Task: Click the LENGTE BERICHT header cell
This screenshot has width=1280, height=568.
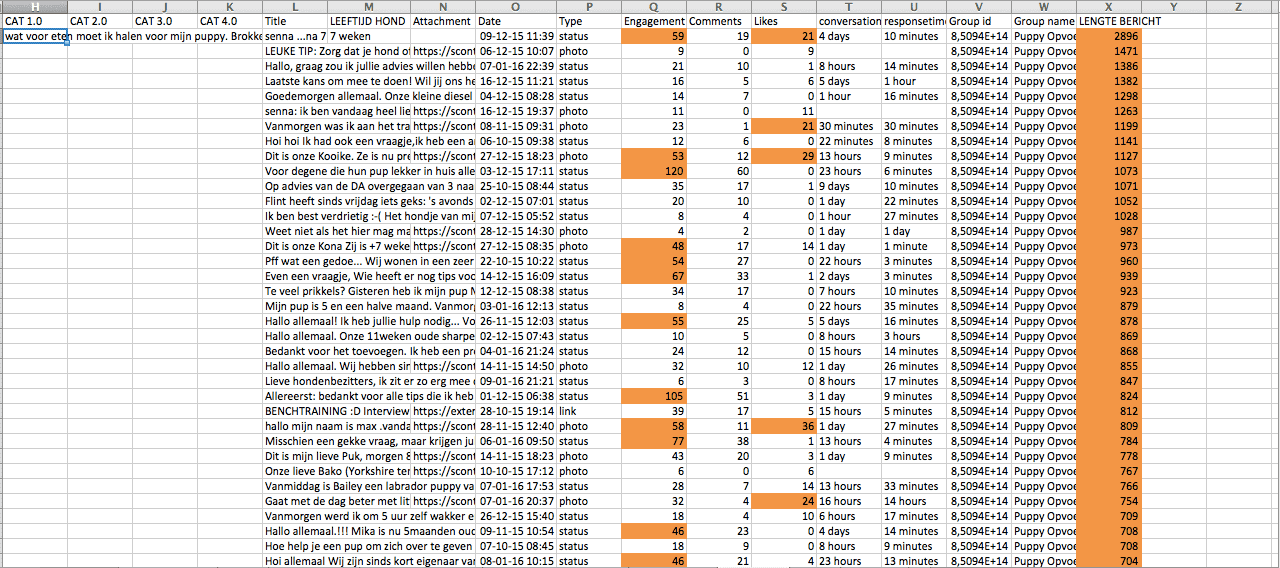Action: 1110,21
